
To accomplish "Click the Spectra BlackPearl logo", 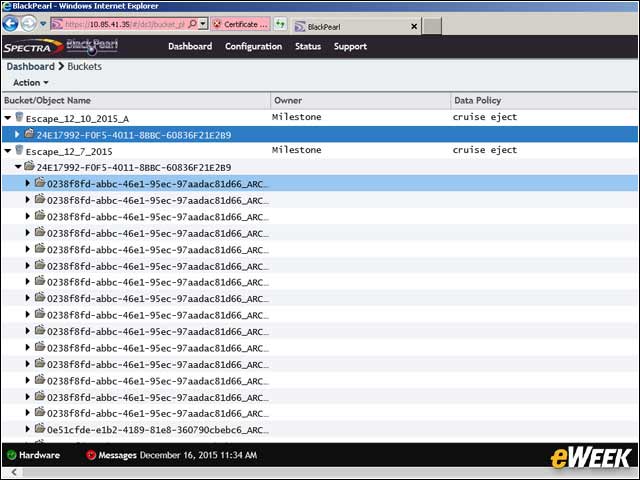I will pos(61,46).
